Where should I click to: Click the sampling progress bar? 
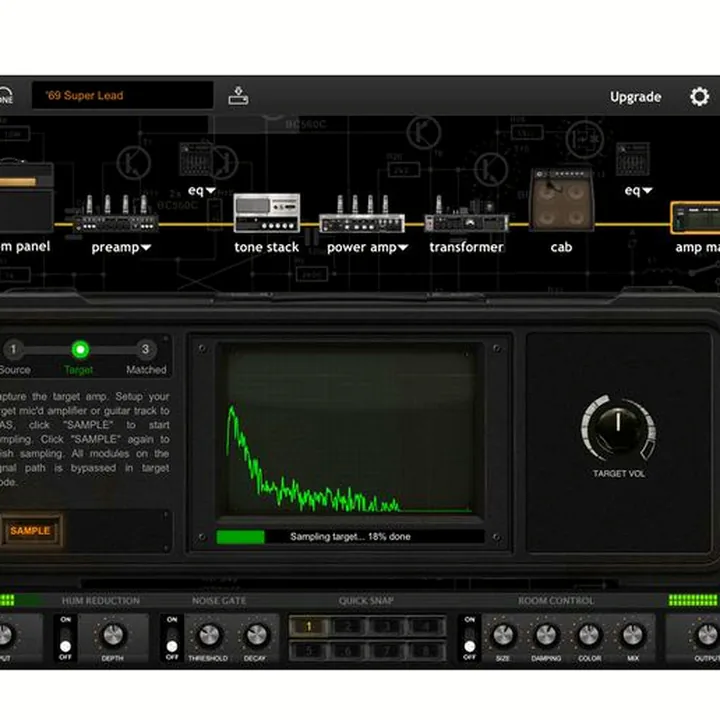pyautogui.click(x=350, y=536)
